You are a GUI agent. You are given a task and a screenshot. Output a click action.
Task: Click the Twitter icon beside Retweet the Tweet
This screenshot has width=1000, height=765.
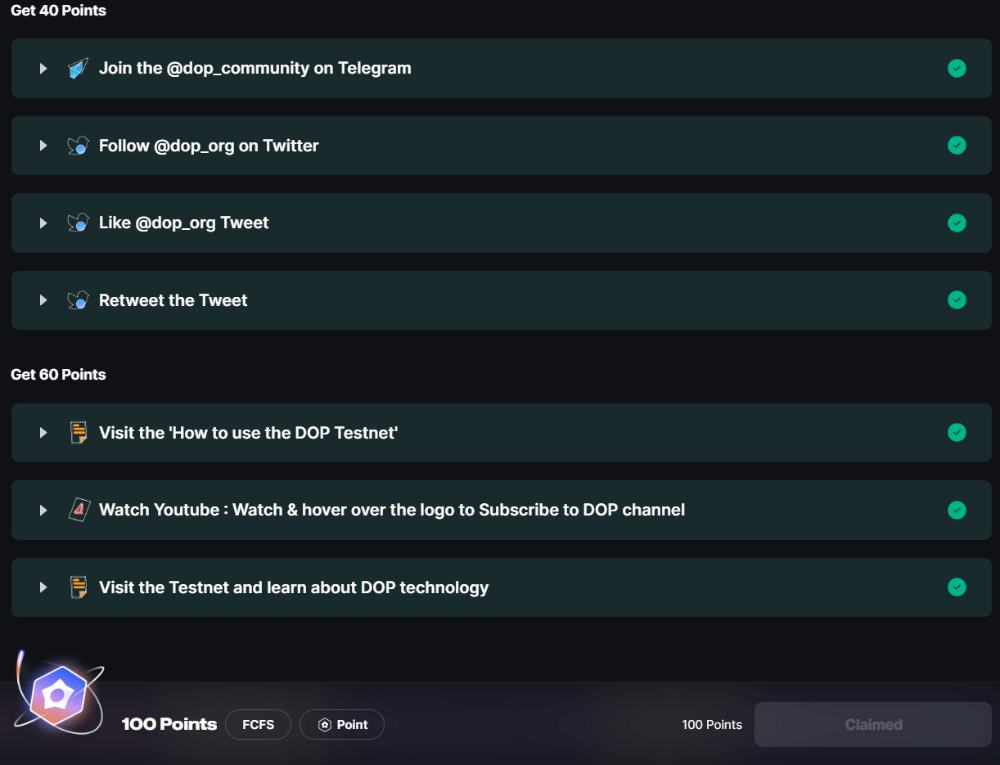pyautogui.click(x=78, y=300)
